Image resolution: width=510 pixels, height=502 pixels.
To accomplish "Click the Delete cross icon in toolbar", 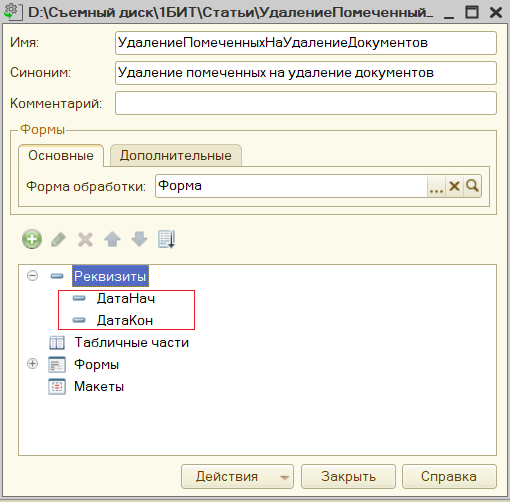I will (x=85, y=239).
